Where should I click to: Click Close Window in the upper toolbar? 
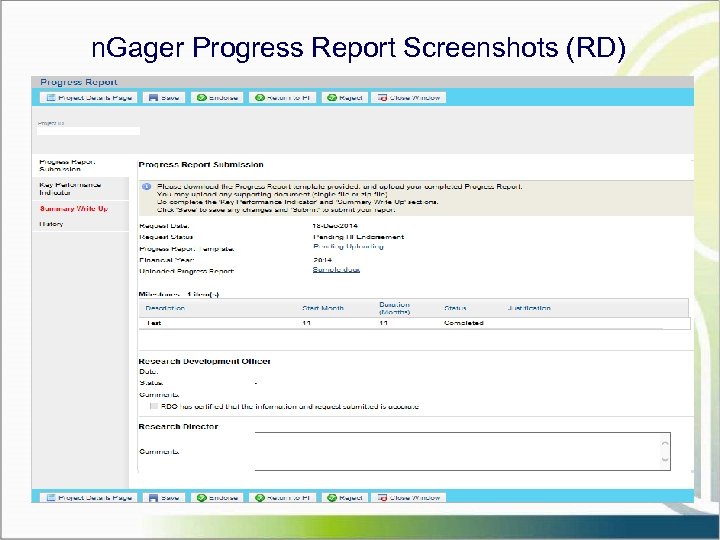[409, 98]
